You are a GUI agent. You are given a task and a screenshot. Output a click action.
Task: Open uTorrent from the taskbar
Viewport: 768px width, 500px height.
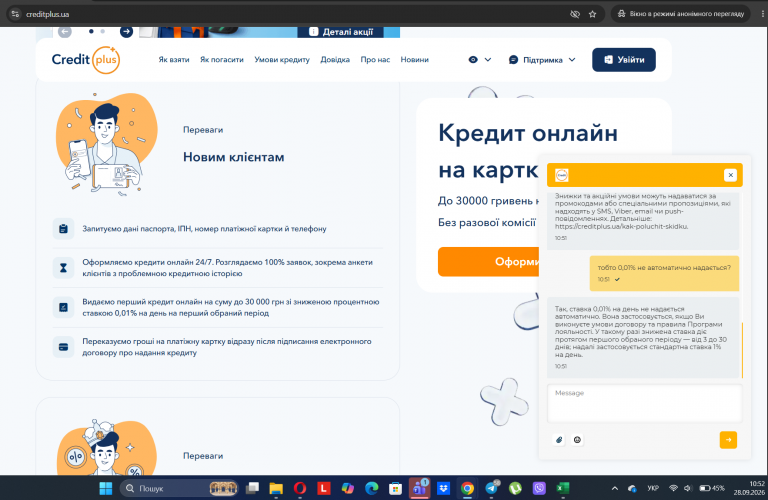point(515,488)
